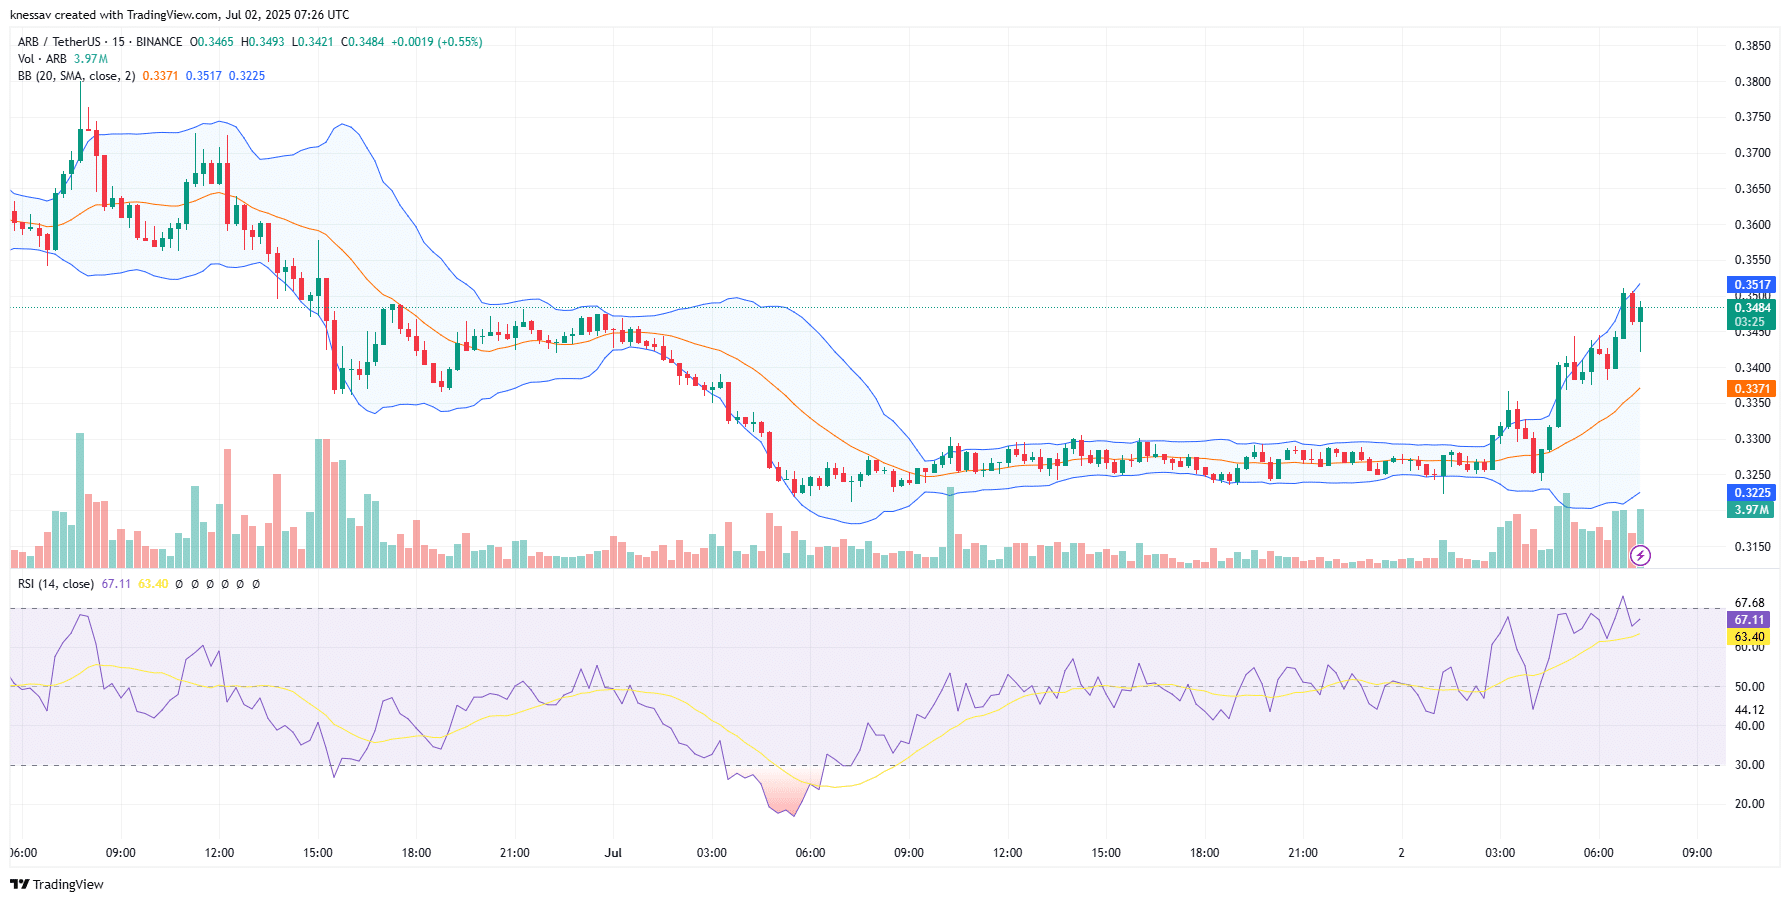
Task: Click the change value +0.0019 (+0.55%)
Action: click(x=437, y=42)
